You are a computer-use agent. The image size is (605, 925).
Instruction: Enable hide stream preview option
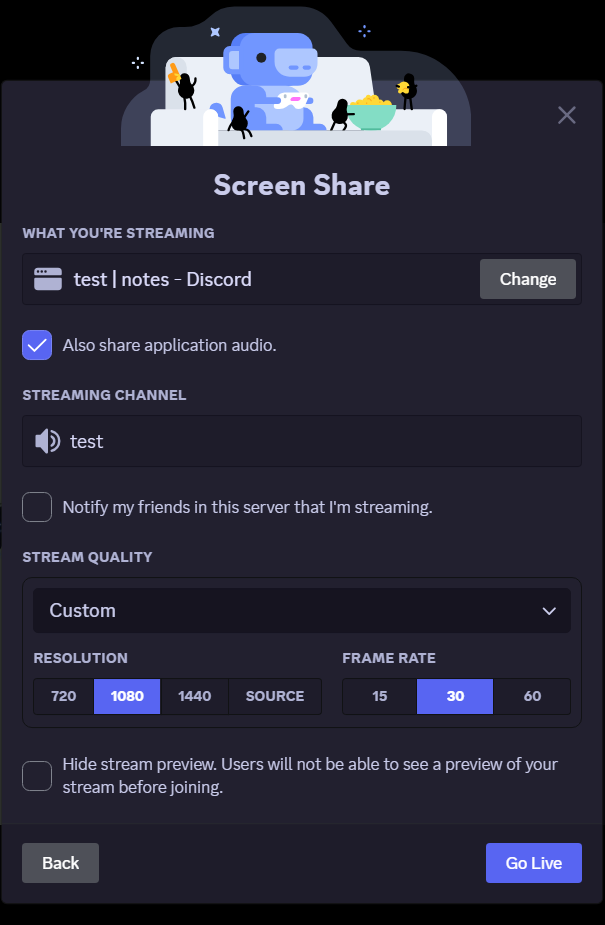(x=37, y=775)
